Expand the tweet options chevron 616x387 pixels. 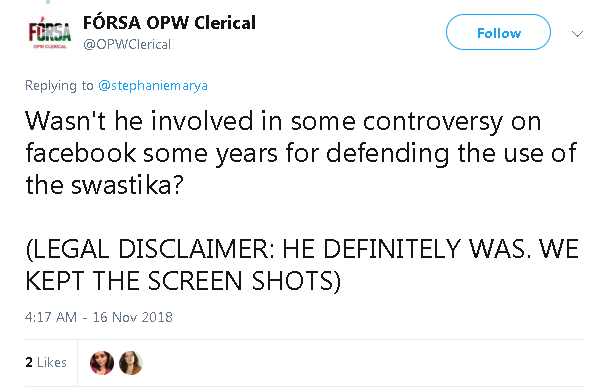coord(577,34)
